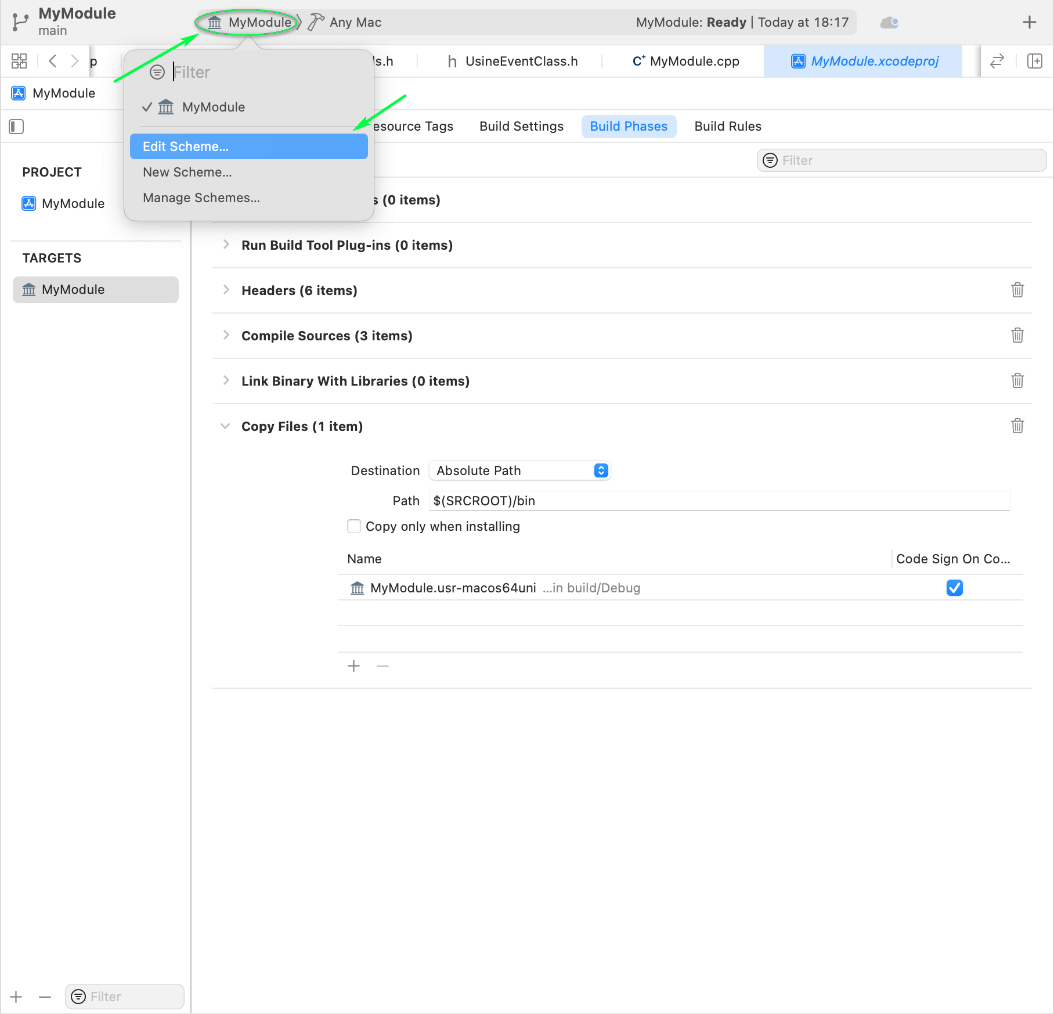Remove target with bottom minus
Image resolution: width=1054 pixels, height=1014 pixels.
[45, 997]
